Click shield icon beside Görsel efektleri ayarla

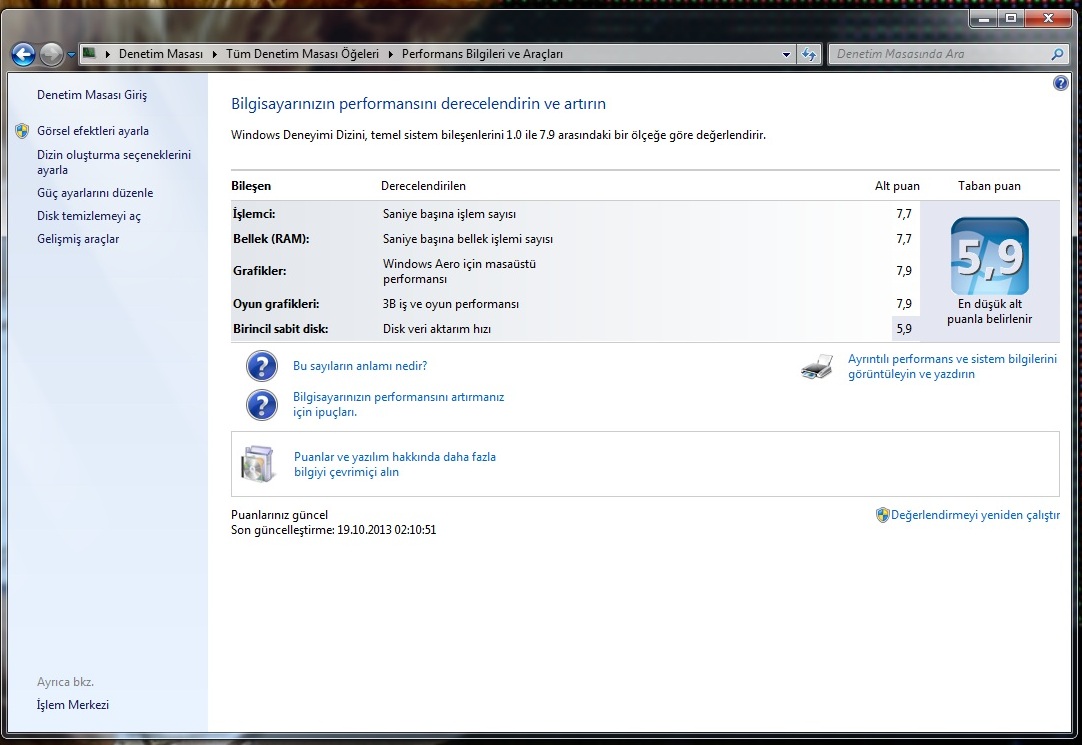tap(22, 130)
